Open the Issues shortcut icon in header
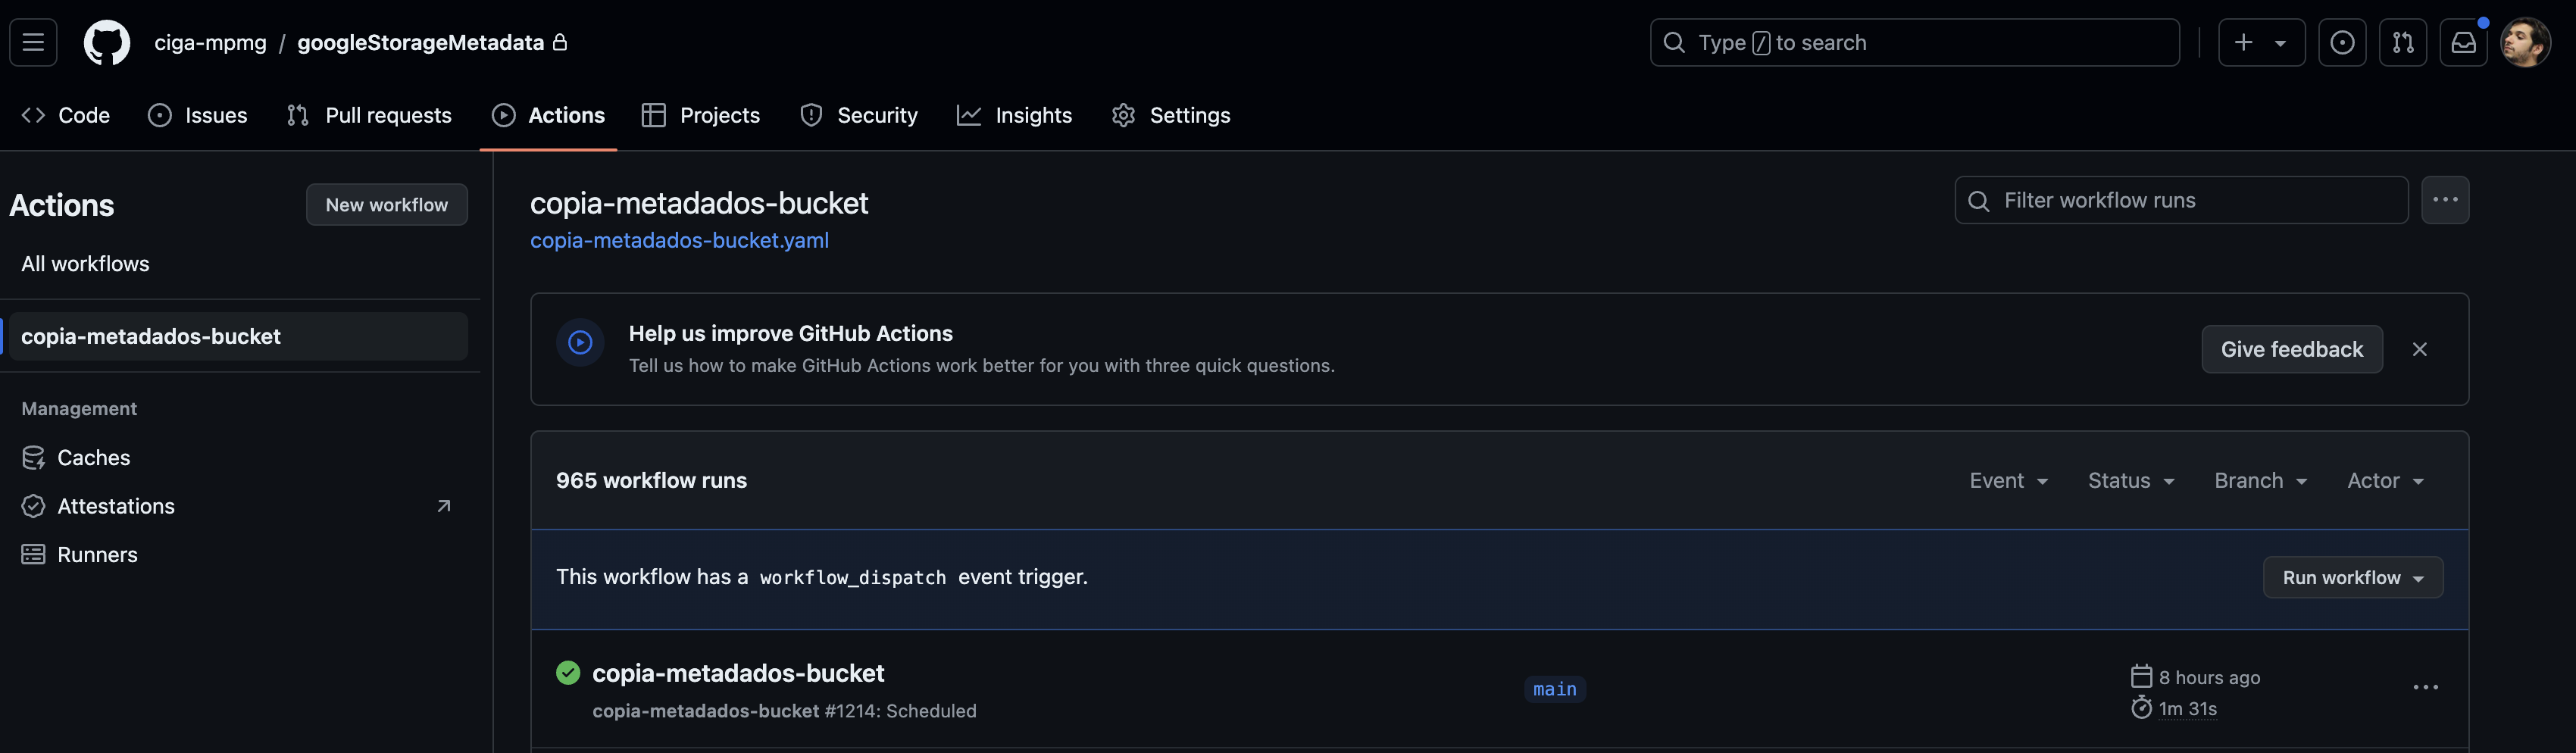This screenshot has height=753, width=2576. (2342, 42)
